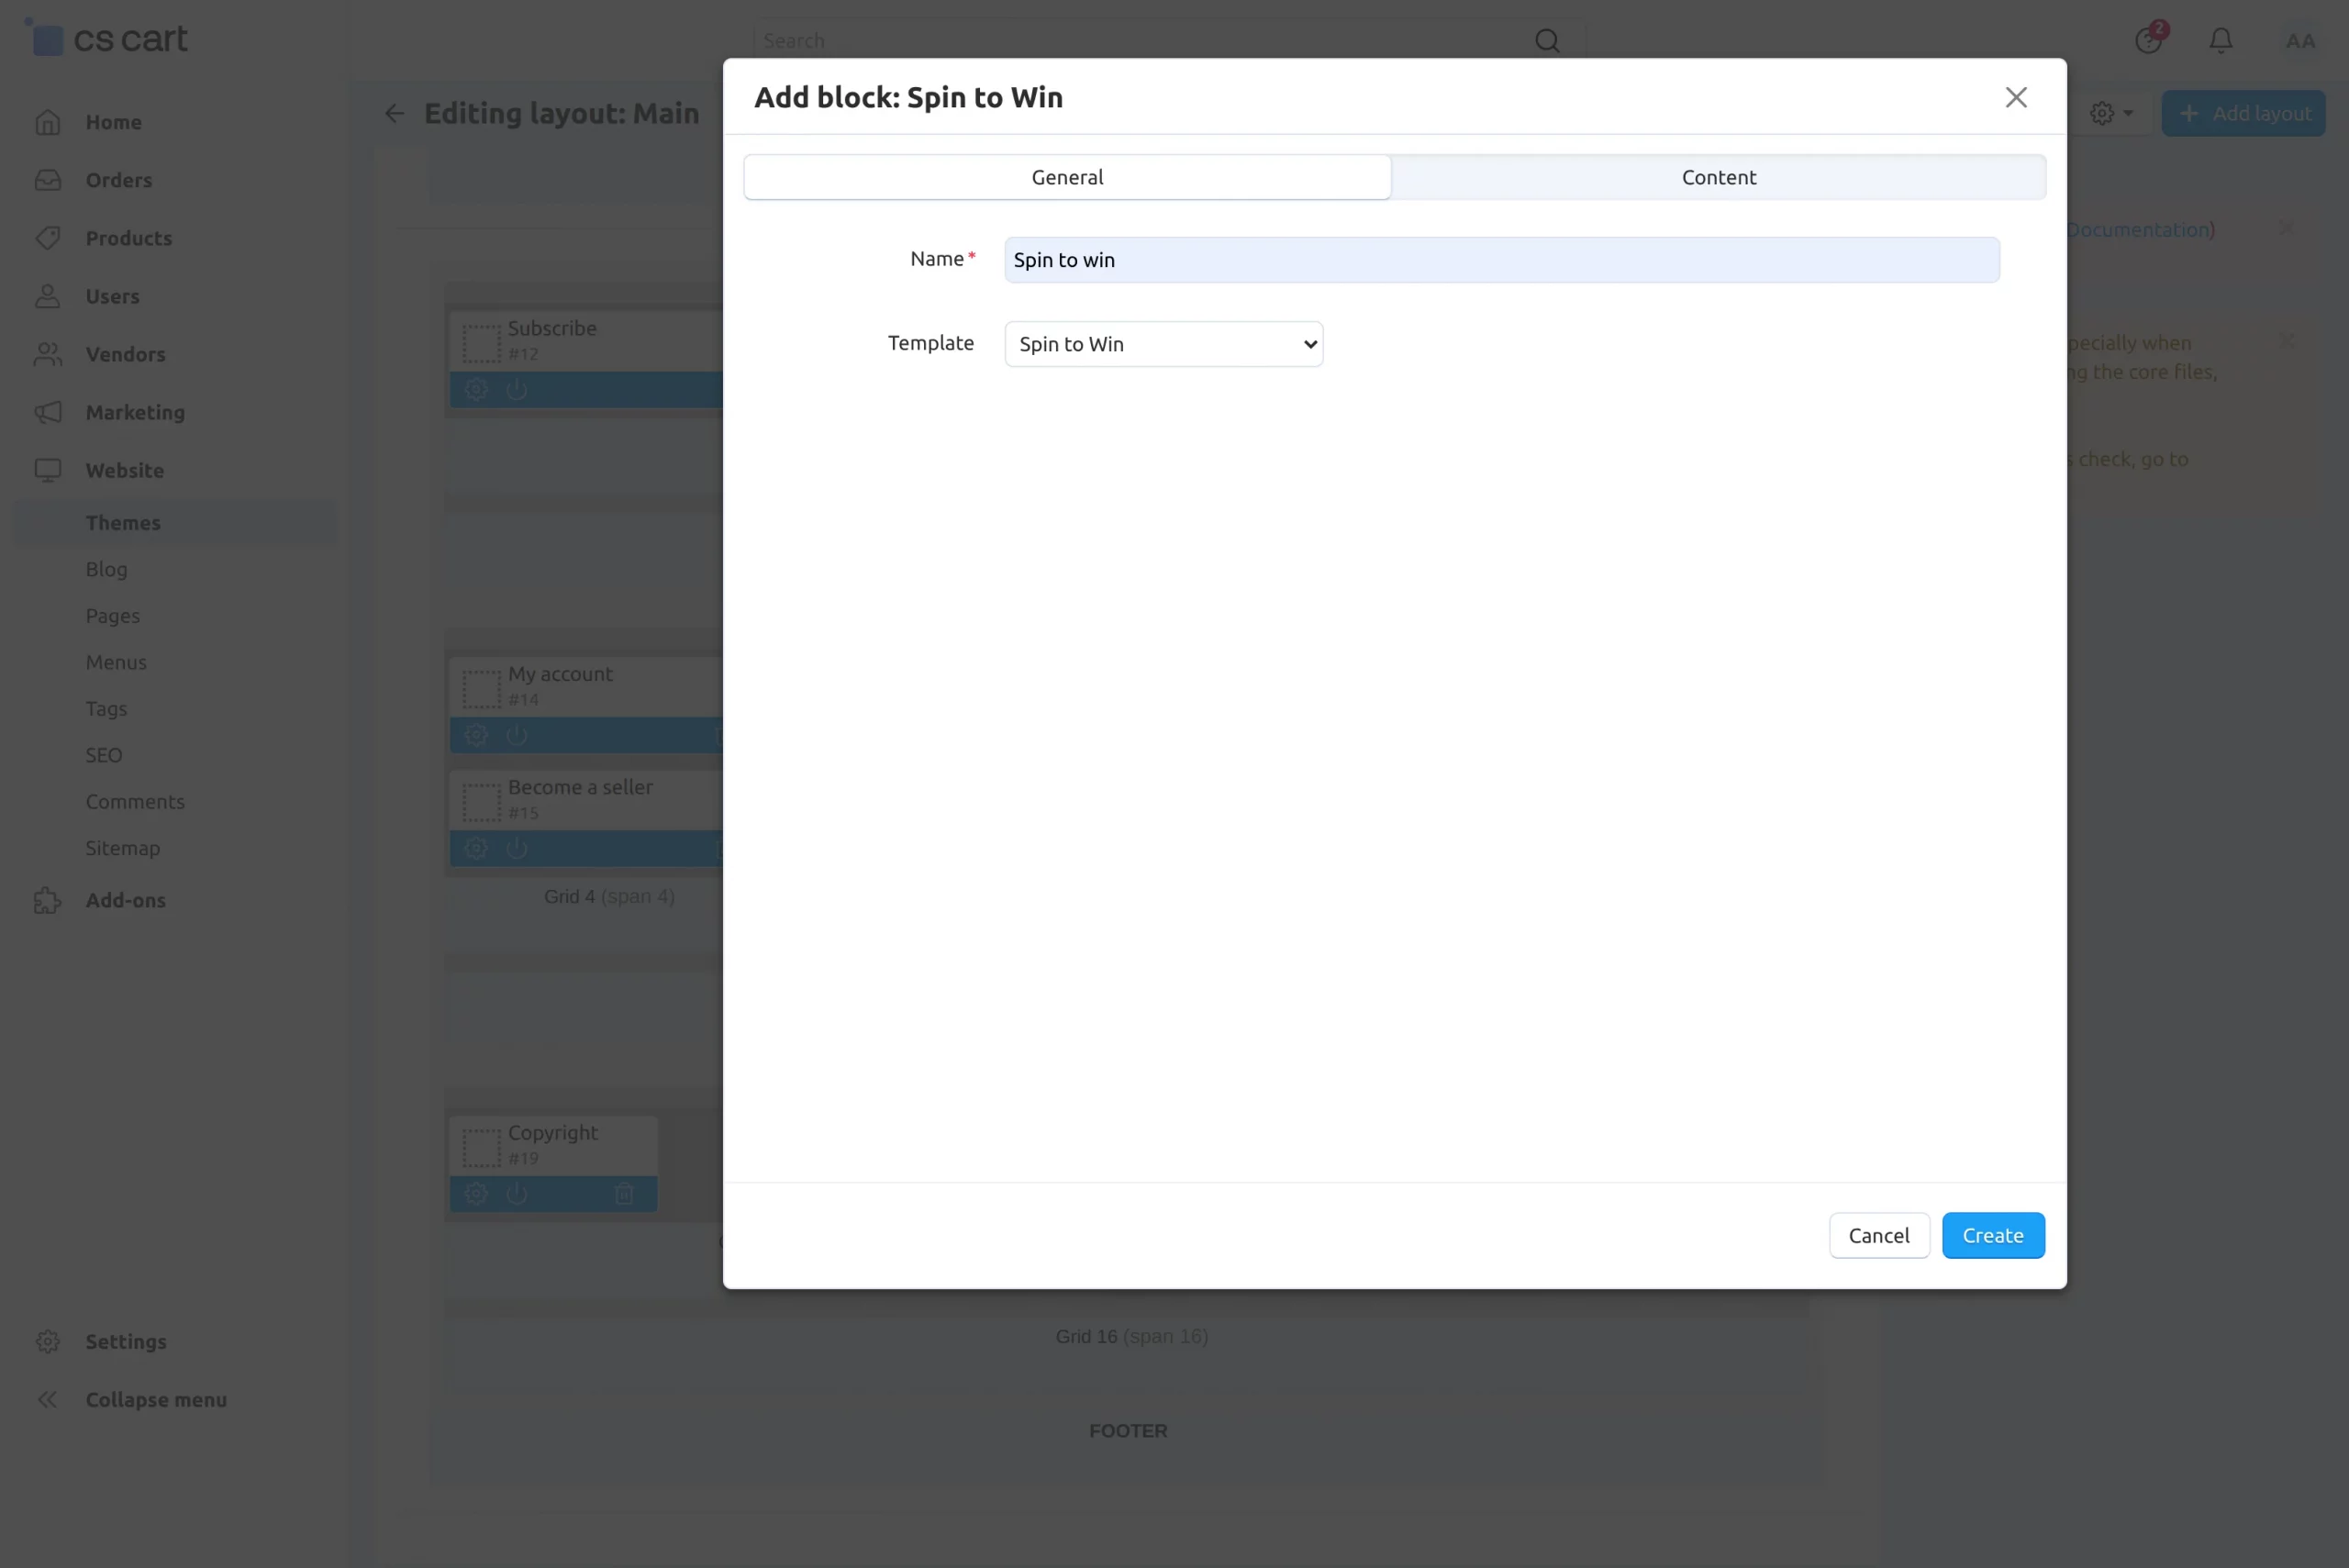Click the collapse menu double-chevron icon

47,1399
